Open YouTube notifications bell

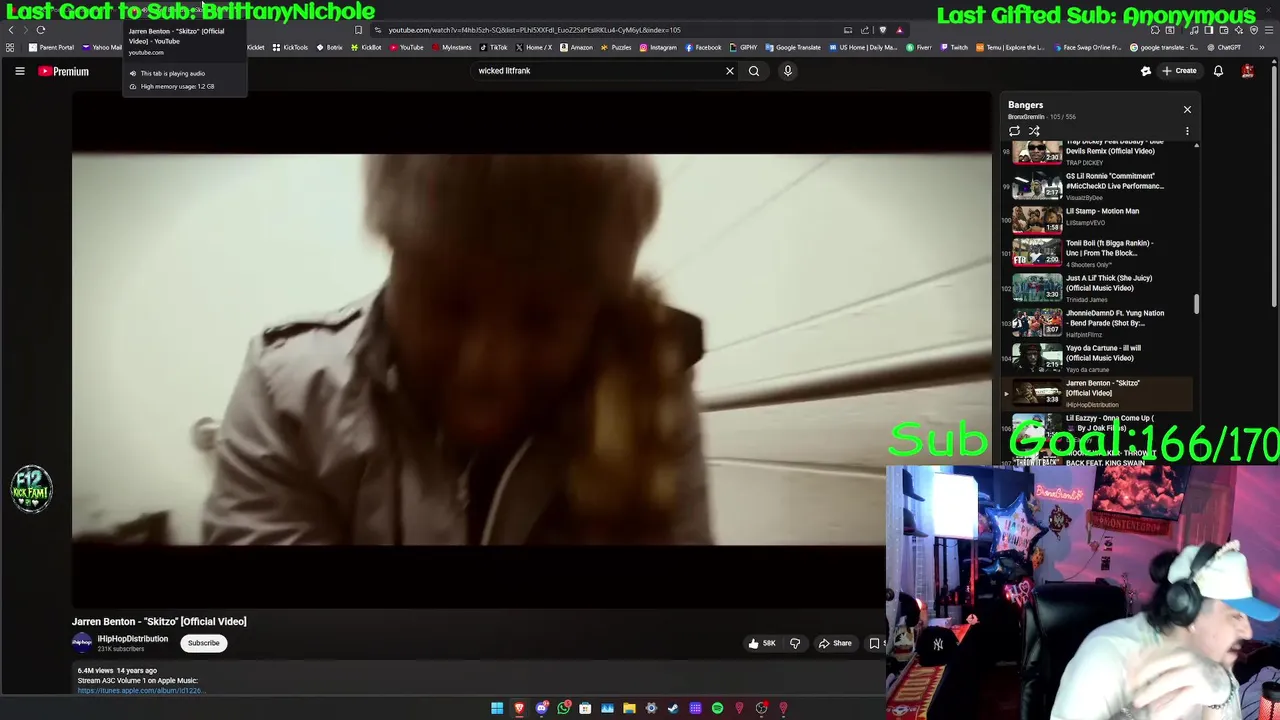(x=1218, y=71)
